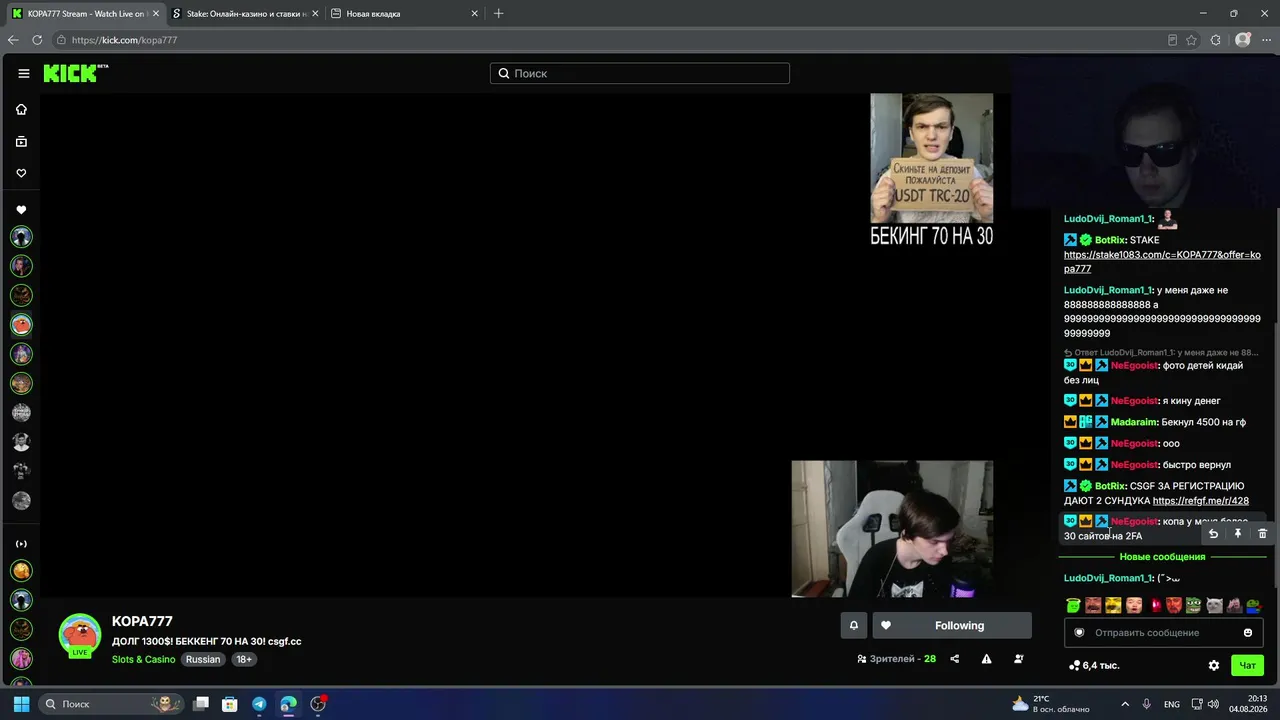Open the sidebar collapse/expand channels icon
This screenshot has height=720, width=1280.
click(x=21, y=544)
